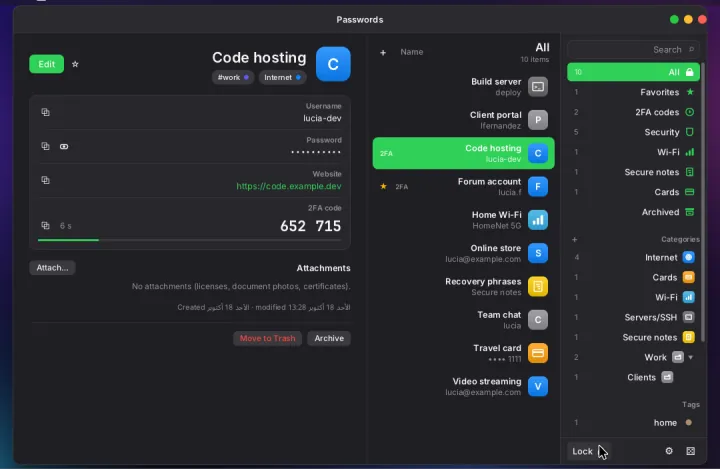Add a new category with plus icon

pos(574,239)
